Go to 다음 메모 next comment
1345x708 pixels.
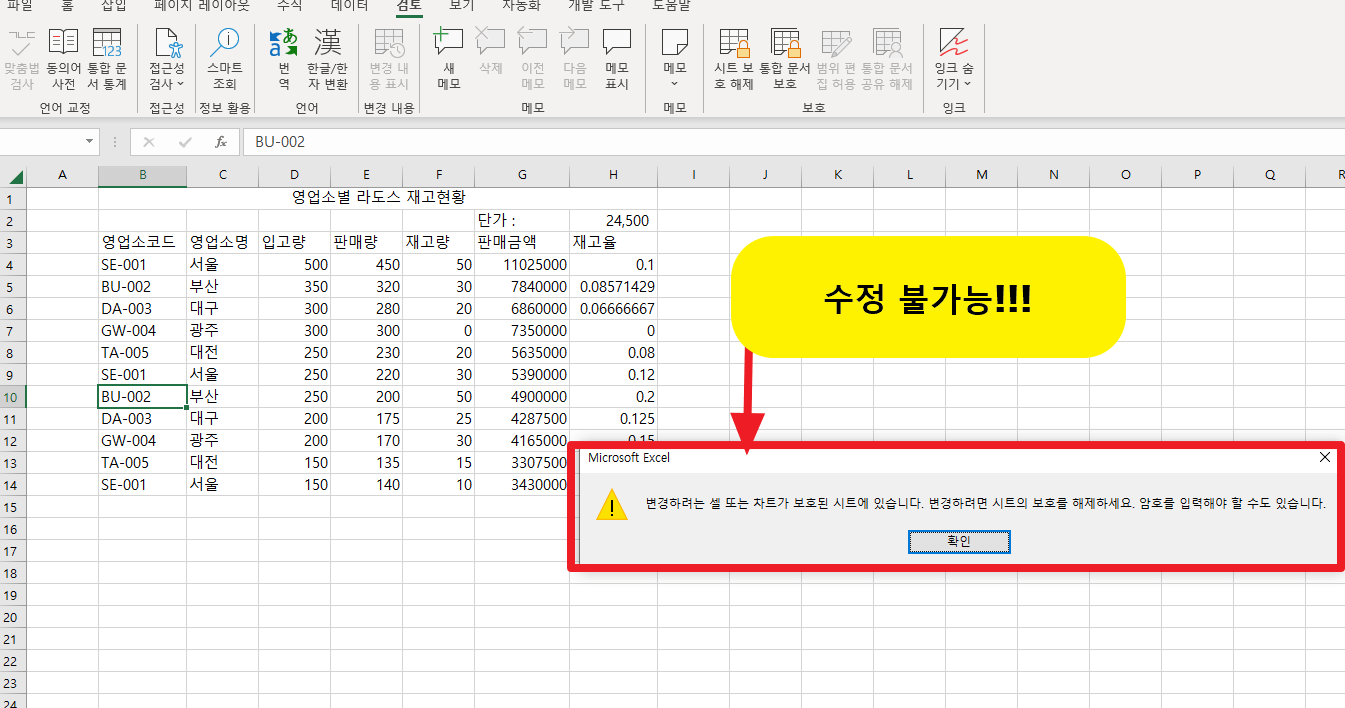pyautogui.click(x=574, y=60)
